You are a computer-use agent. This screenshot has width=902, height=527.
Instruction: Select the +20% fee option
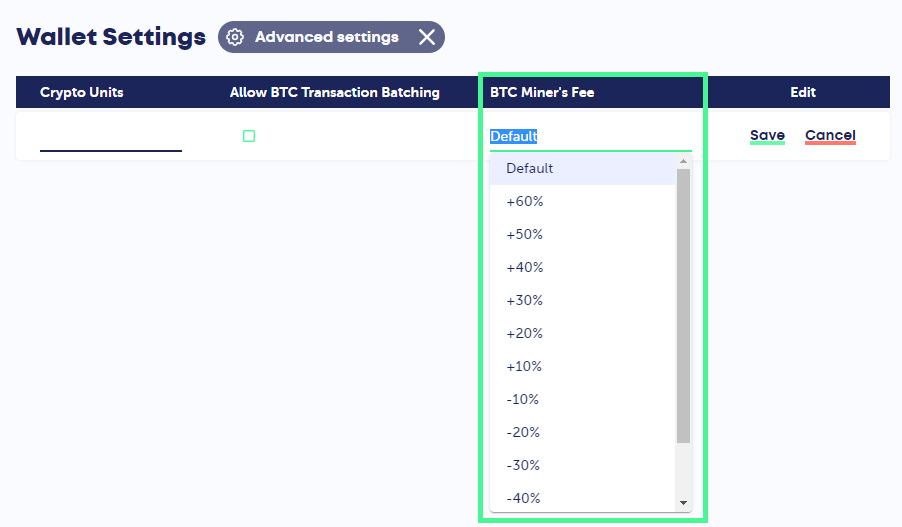pyautogui.click(x=524, y=333)
